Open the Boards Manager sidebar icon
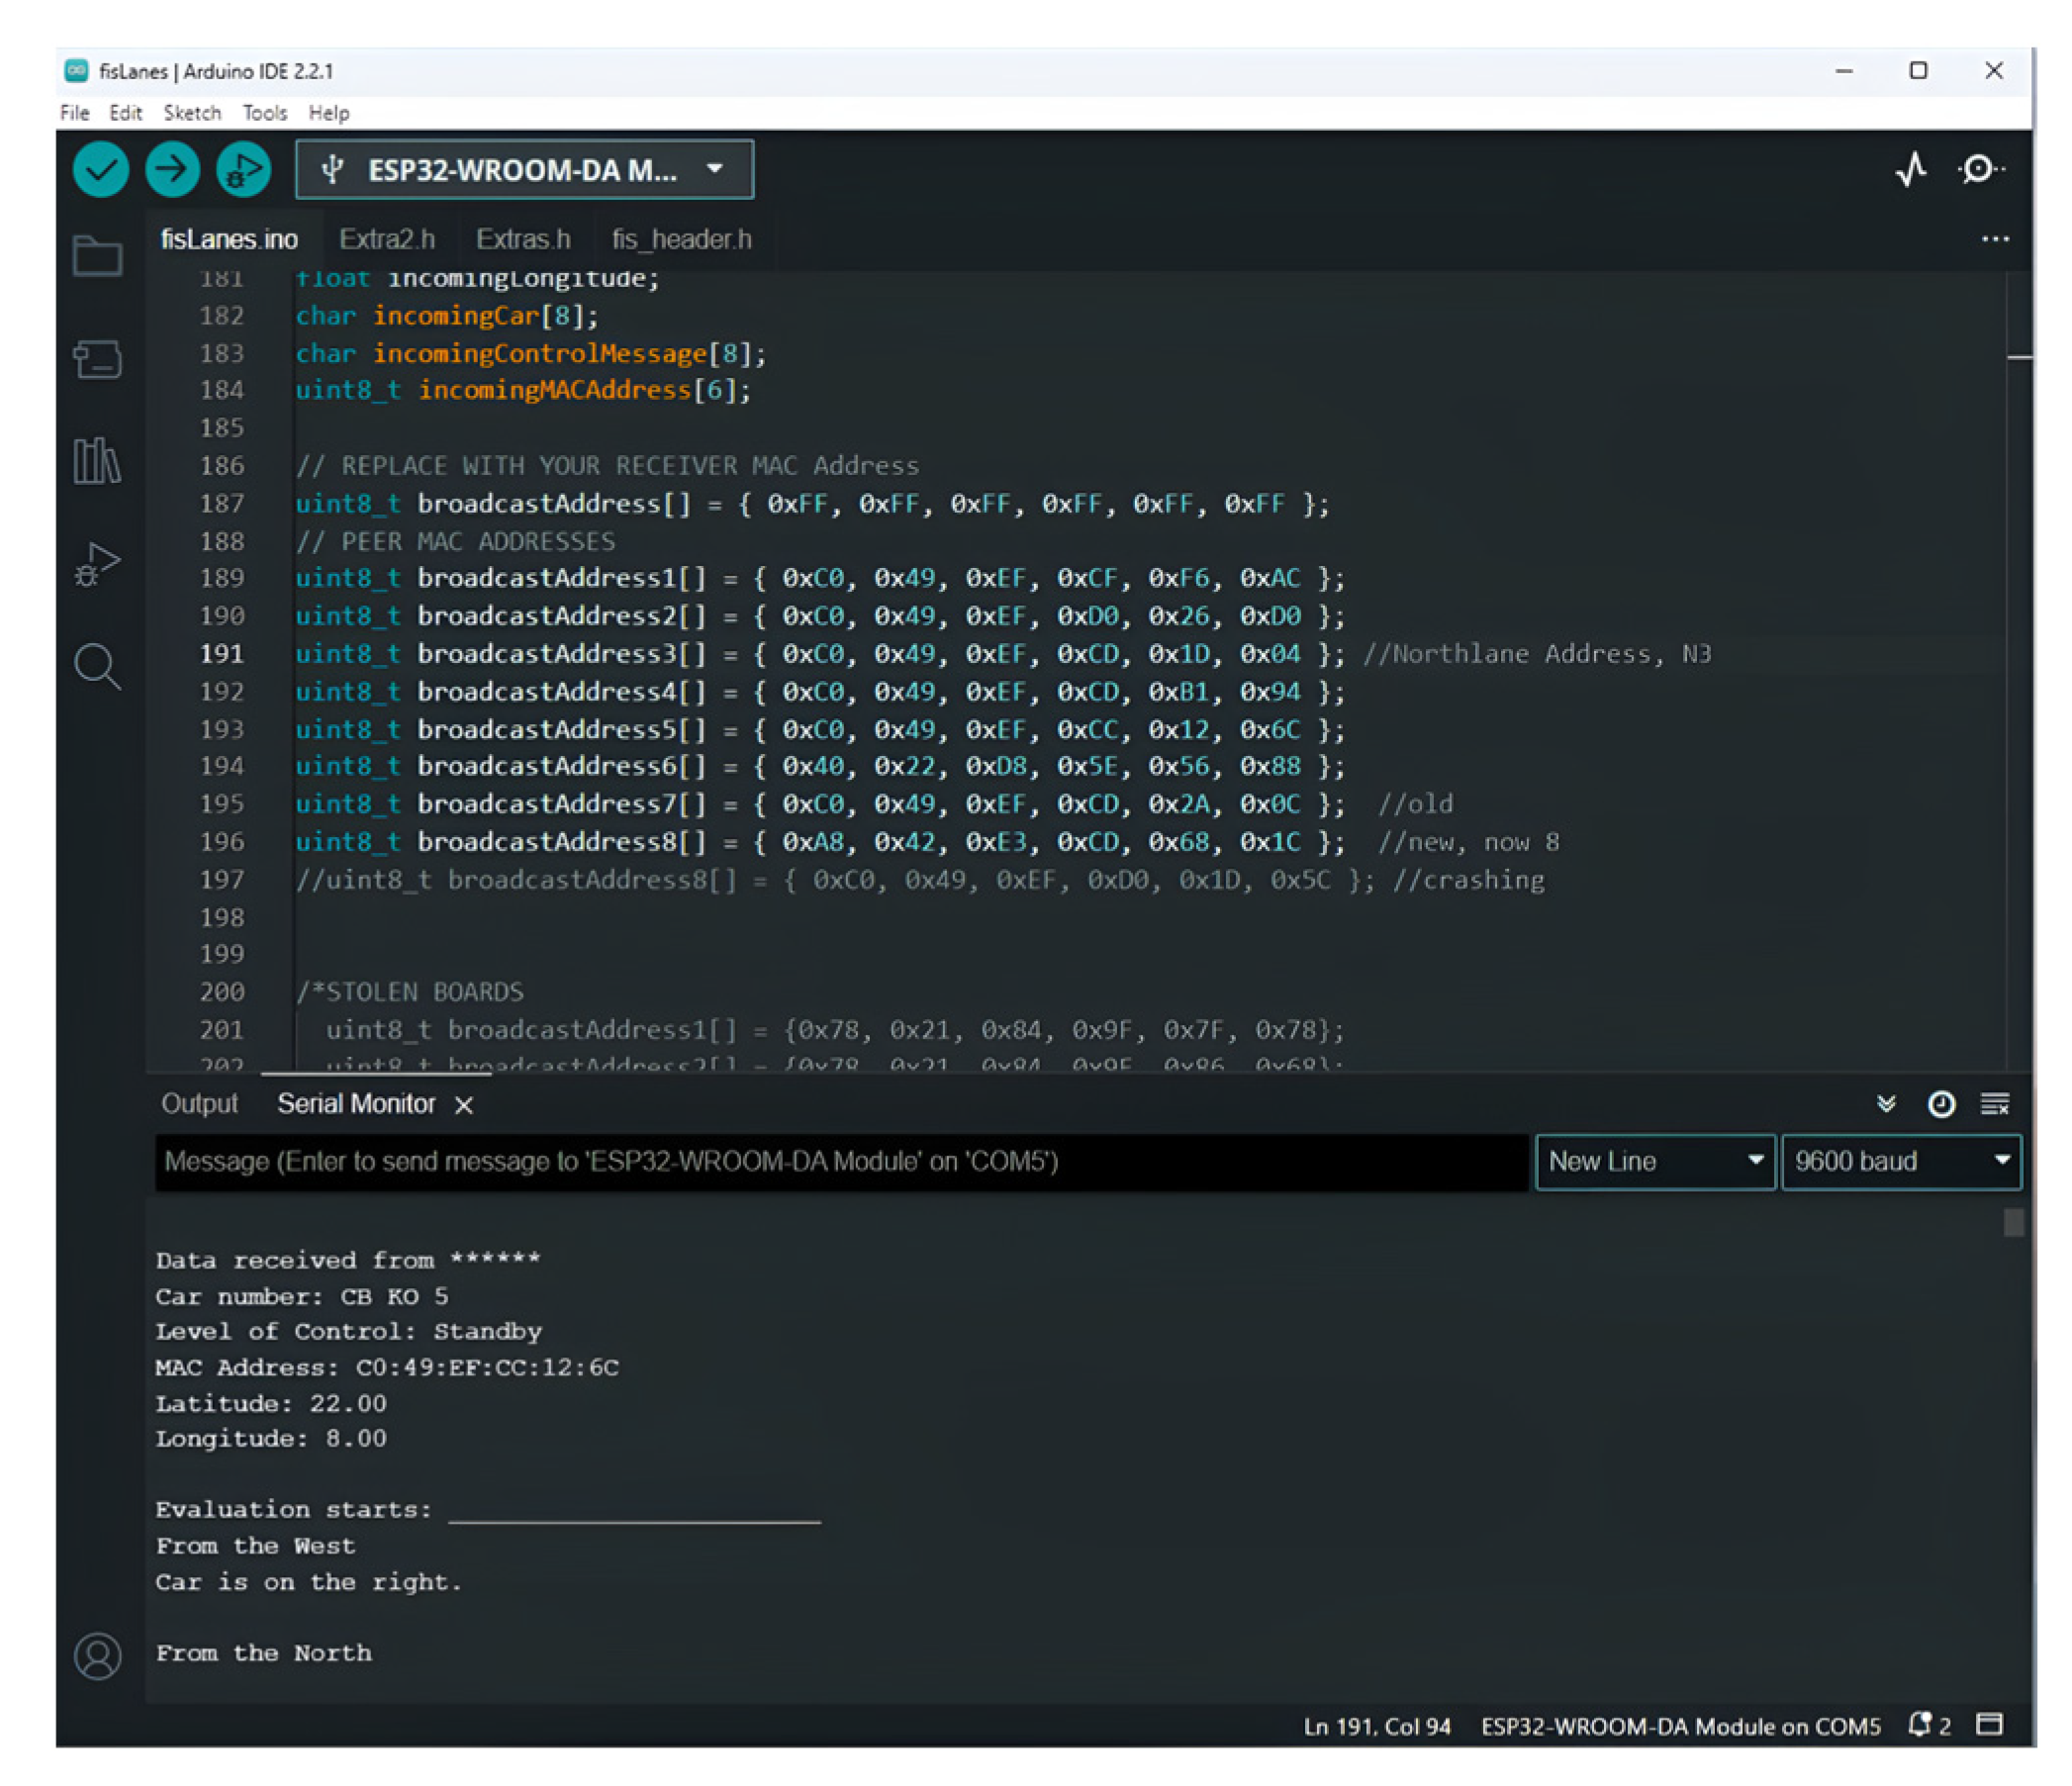Viewport: 2072px width, 1786px height. point(98,359)
